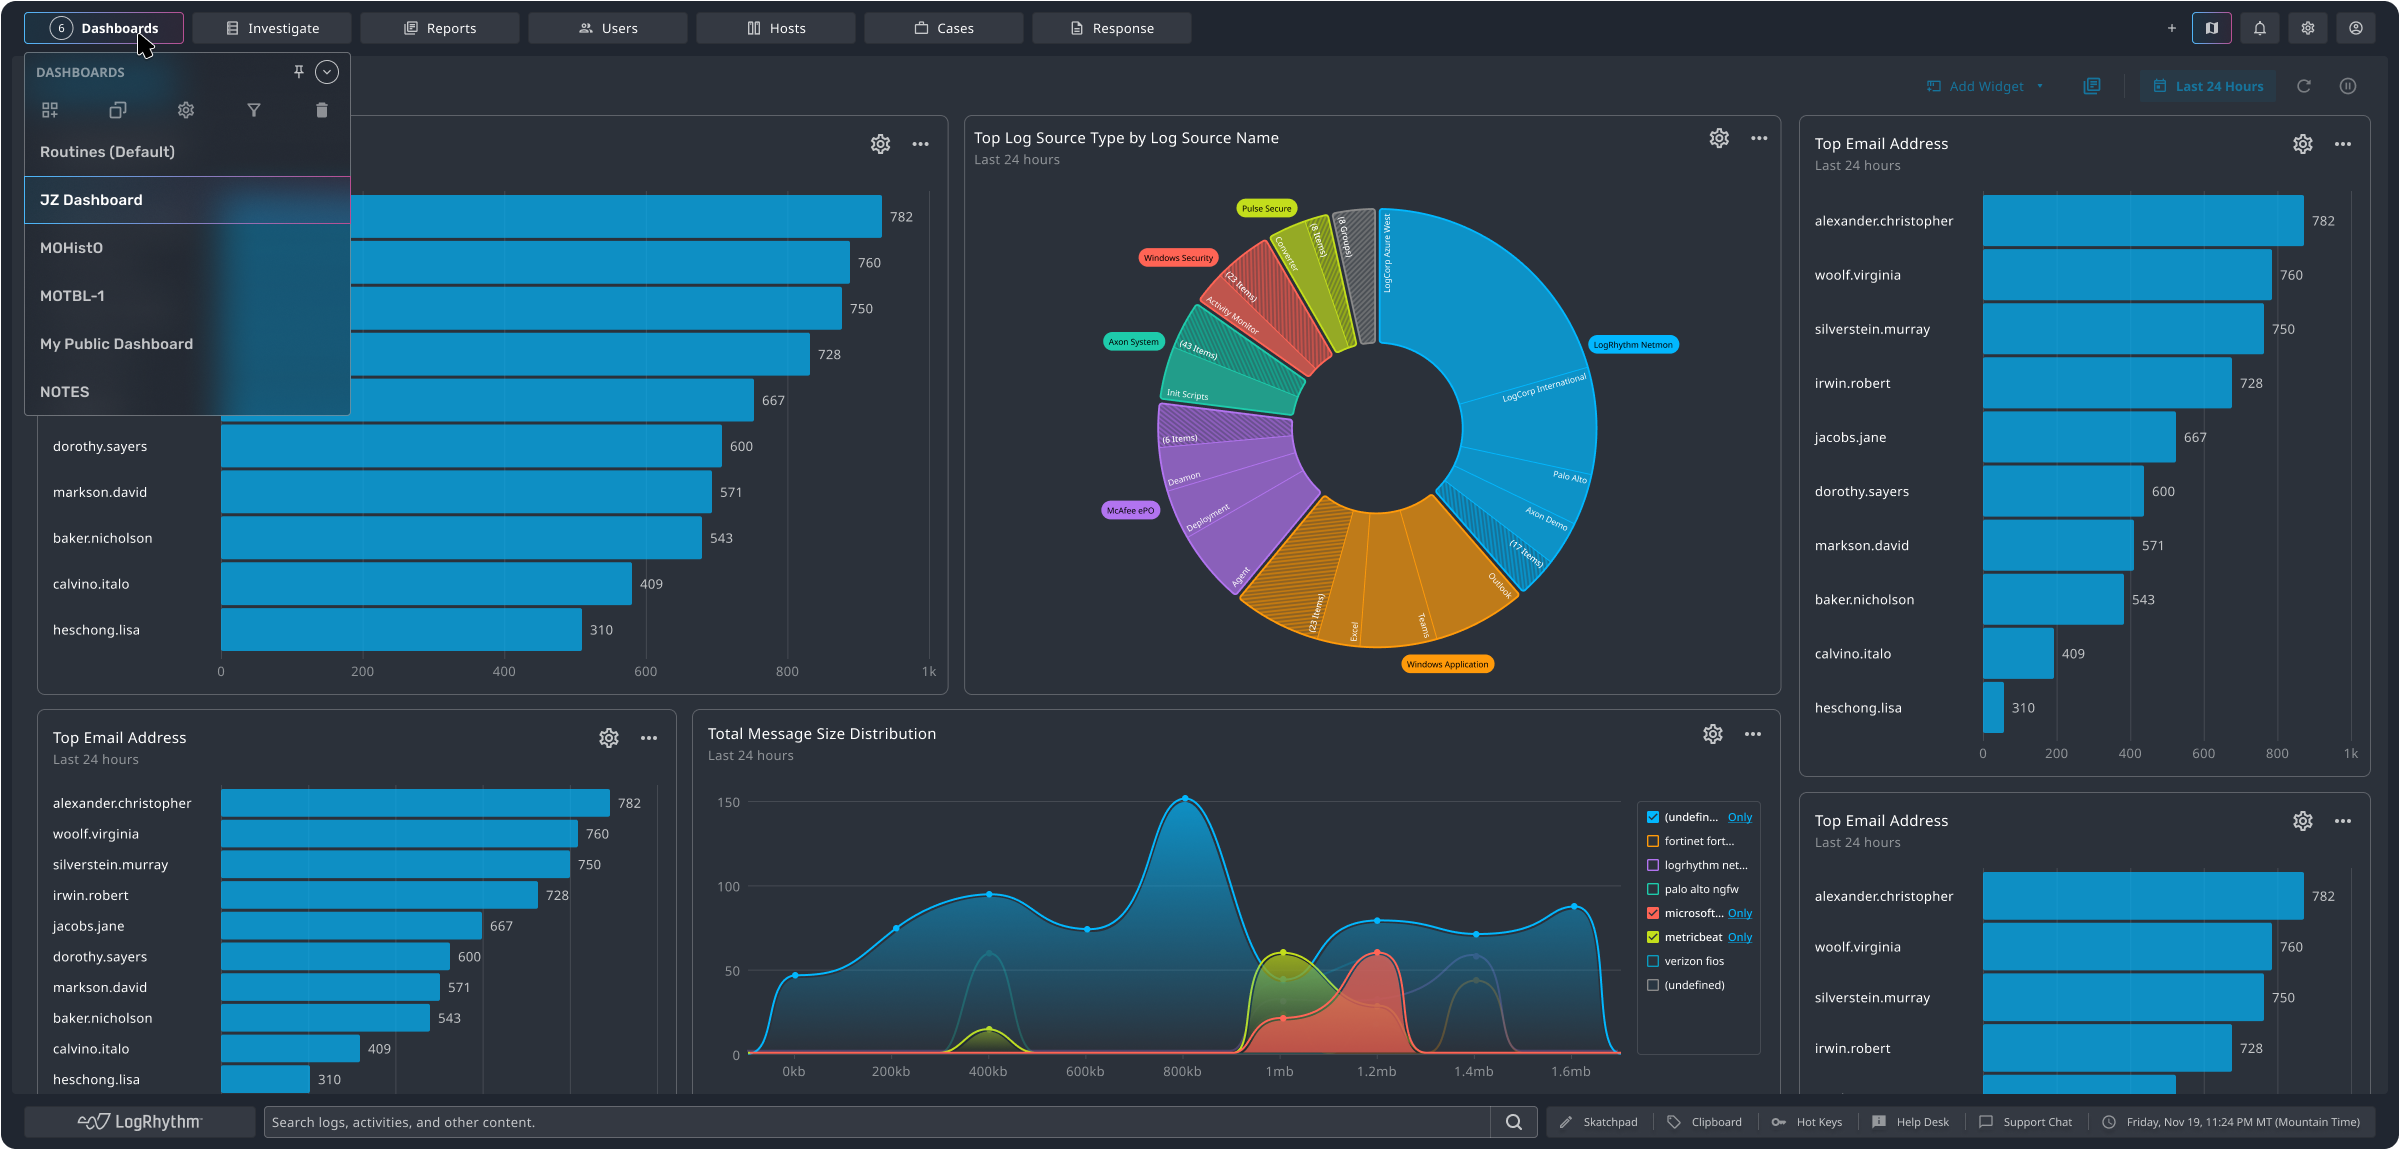The width and height of the screenshot is (2400, 1150).
Task: Open notifications bell
Action: tap(2260, 28)
